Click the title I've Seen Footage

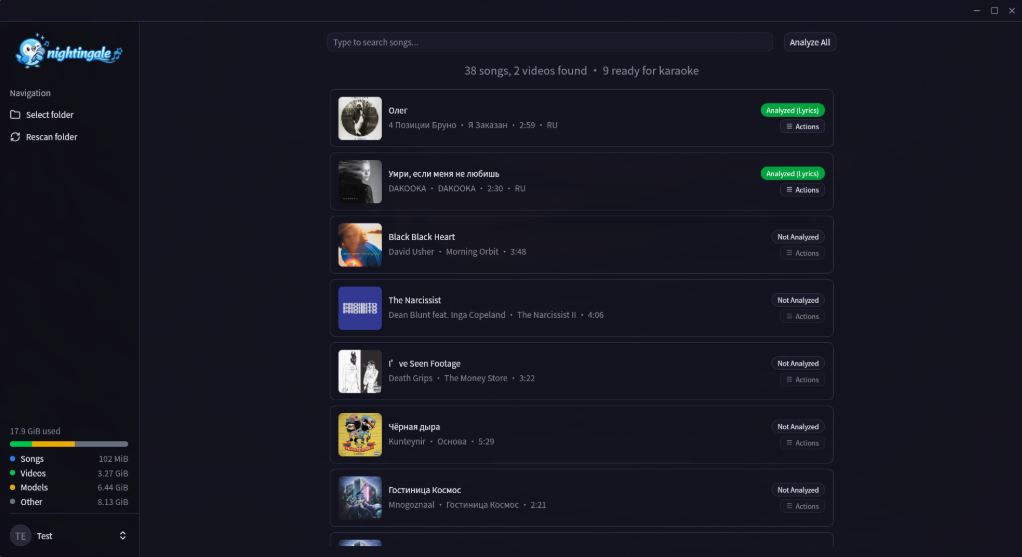(x=424, y=364)
